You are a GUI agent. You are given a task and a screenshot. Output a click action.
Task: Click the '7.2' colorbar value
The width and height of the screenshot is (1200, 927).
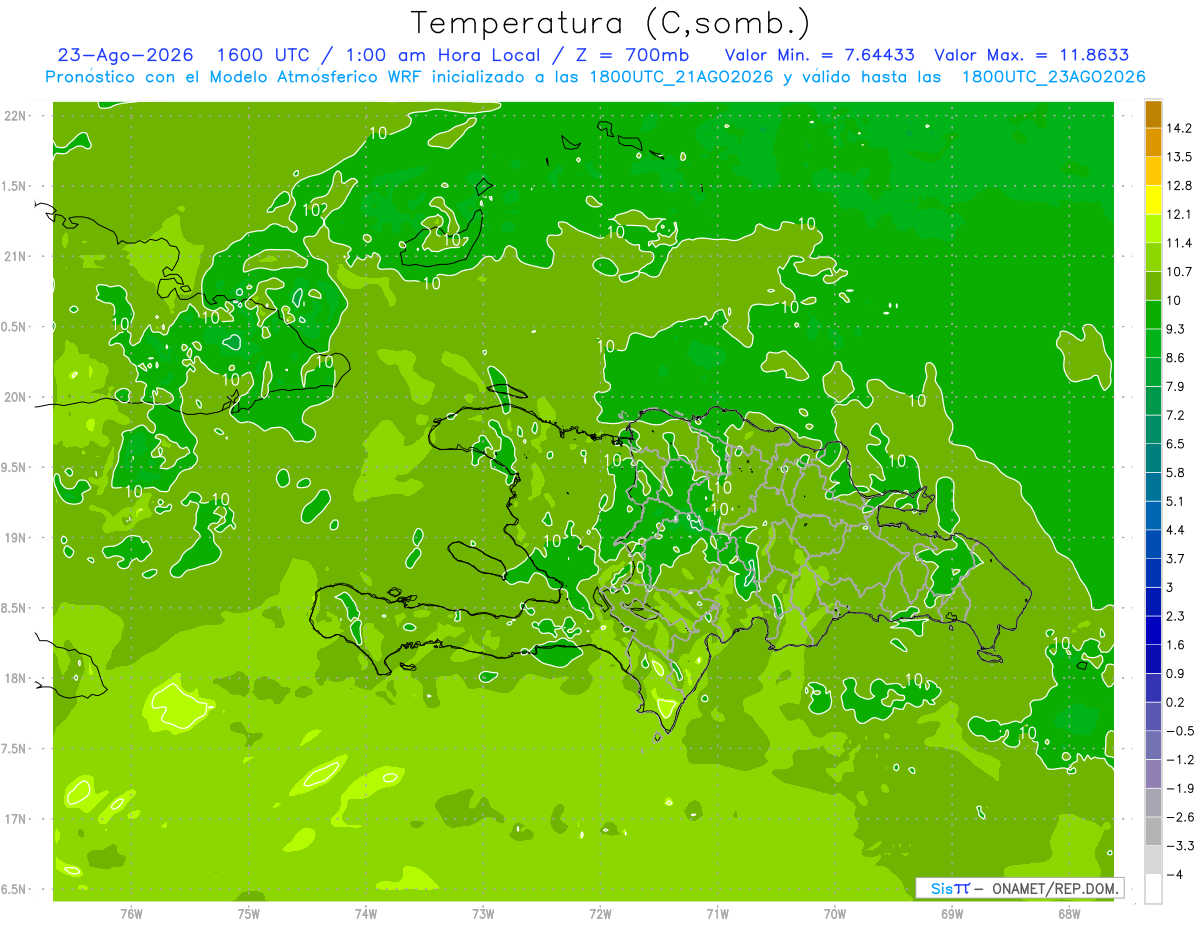(1177, 415)
